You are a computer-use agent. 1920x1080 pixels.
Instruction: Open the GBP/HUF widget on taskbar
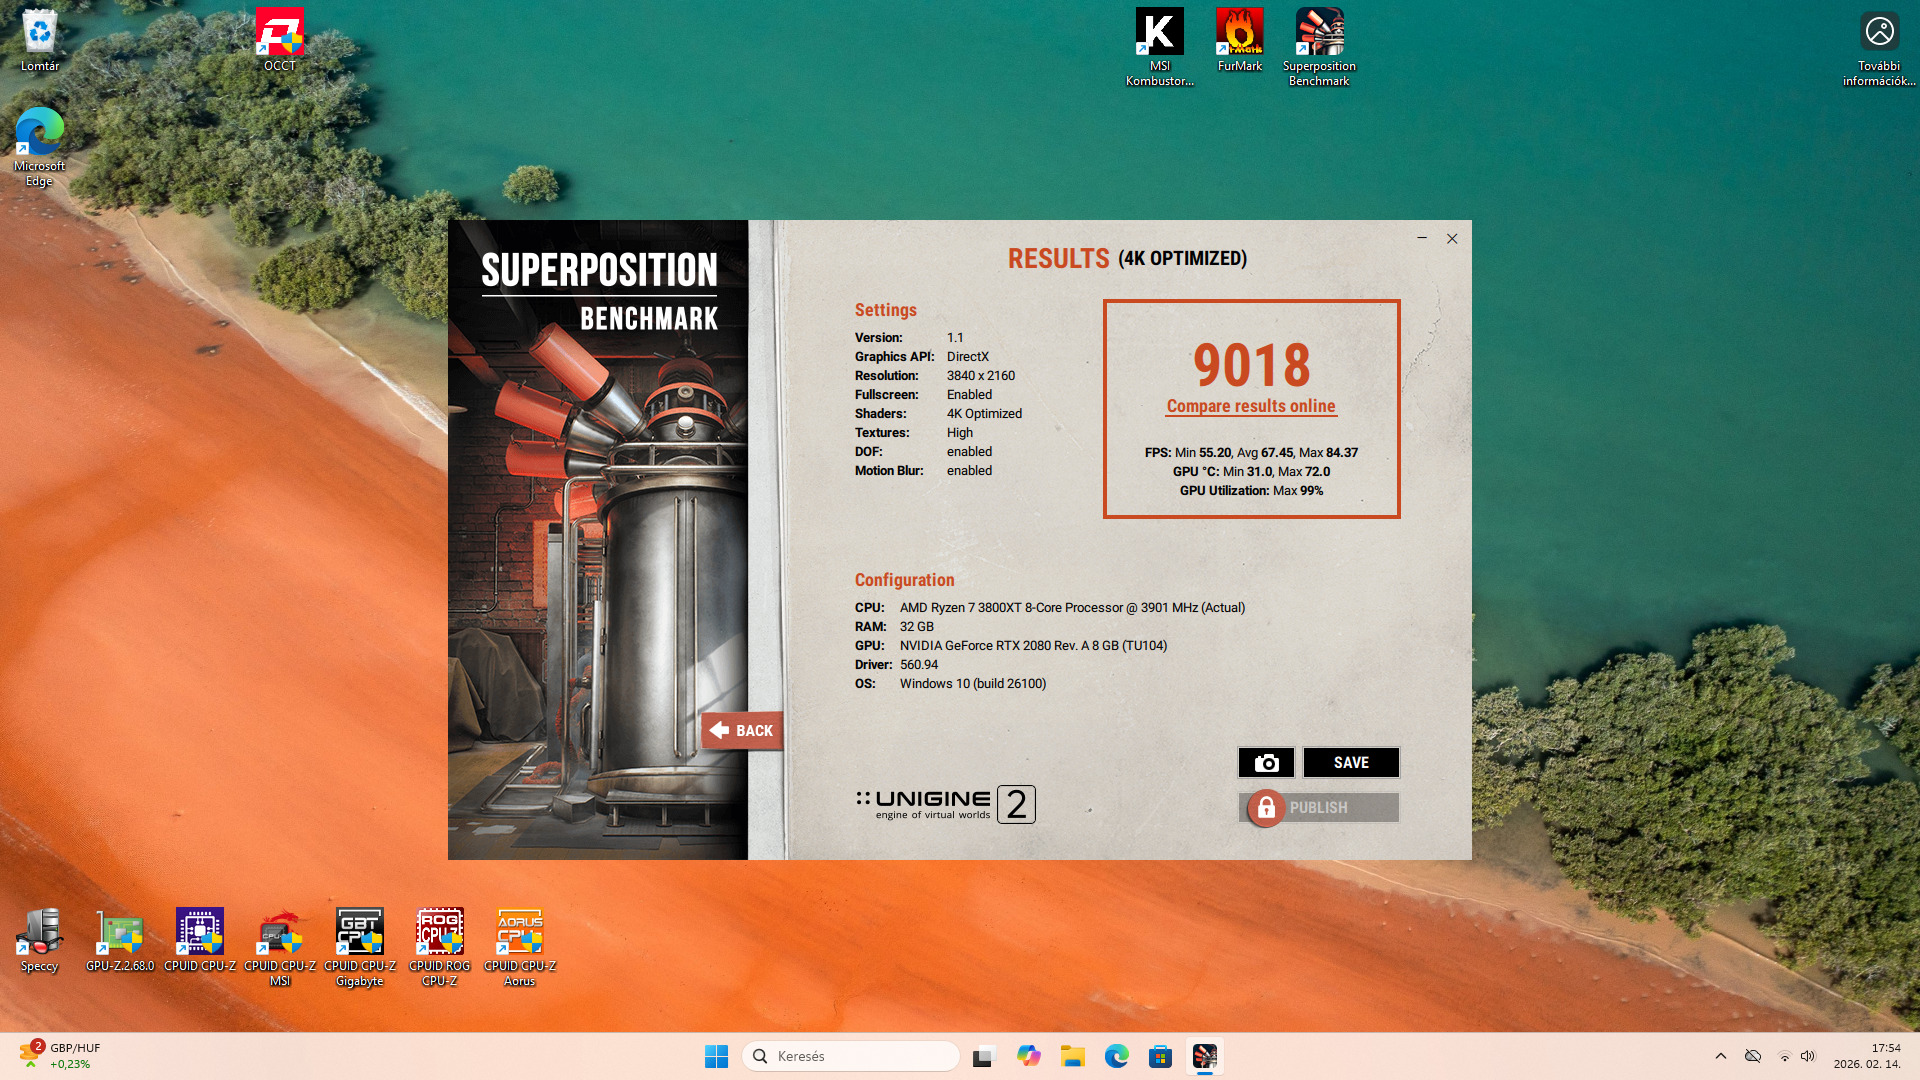[60, 1056]
